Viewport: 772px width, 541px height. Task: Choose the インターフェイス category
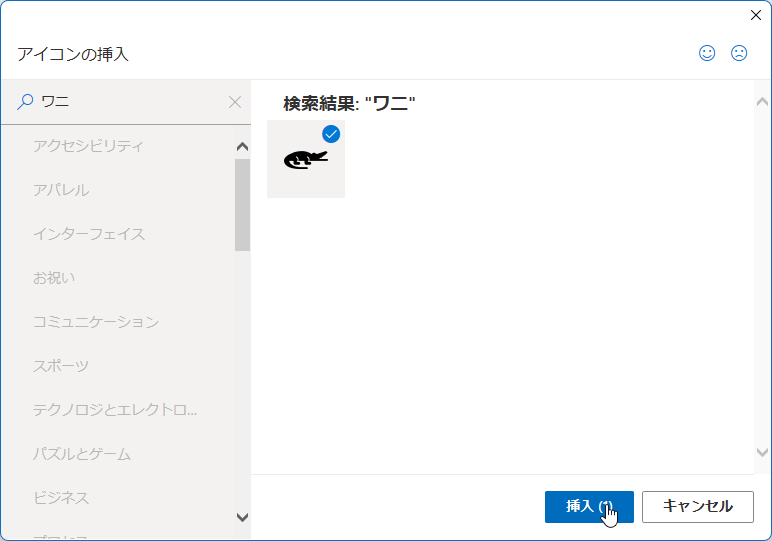(89, 234)
